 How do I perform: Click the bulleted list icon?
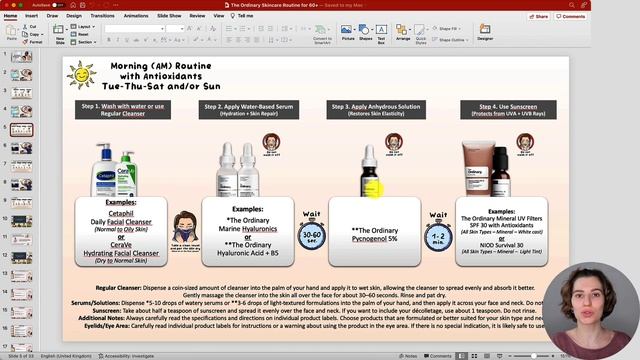[229, 29]
